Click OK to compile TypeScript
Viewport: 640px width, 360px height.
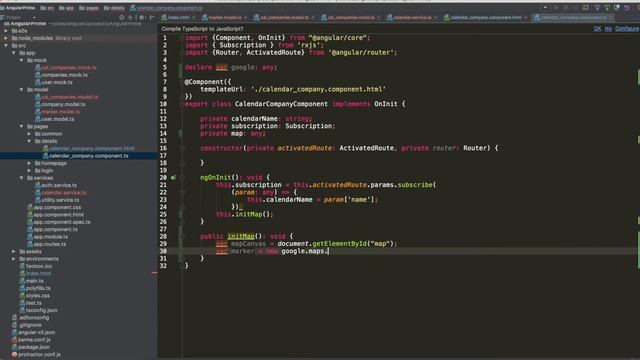pyautogui.click(x=597, y=29)
